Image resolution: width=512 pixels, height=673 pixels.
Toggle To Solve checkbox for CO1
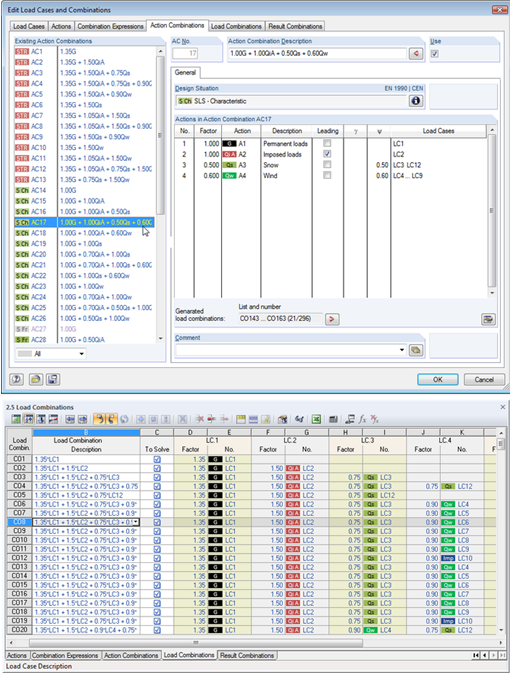tap(157, 459)
